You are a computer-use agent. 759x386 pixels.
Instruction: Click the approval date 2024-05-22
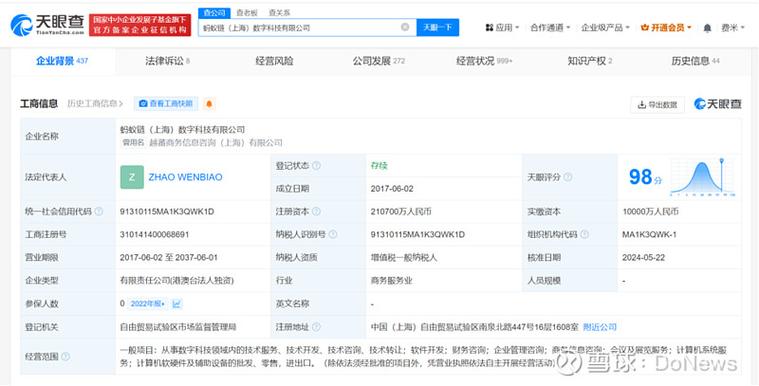(x=644, y=258)
